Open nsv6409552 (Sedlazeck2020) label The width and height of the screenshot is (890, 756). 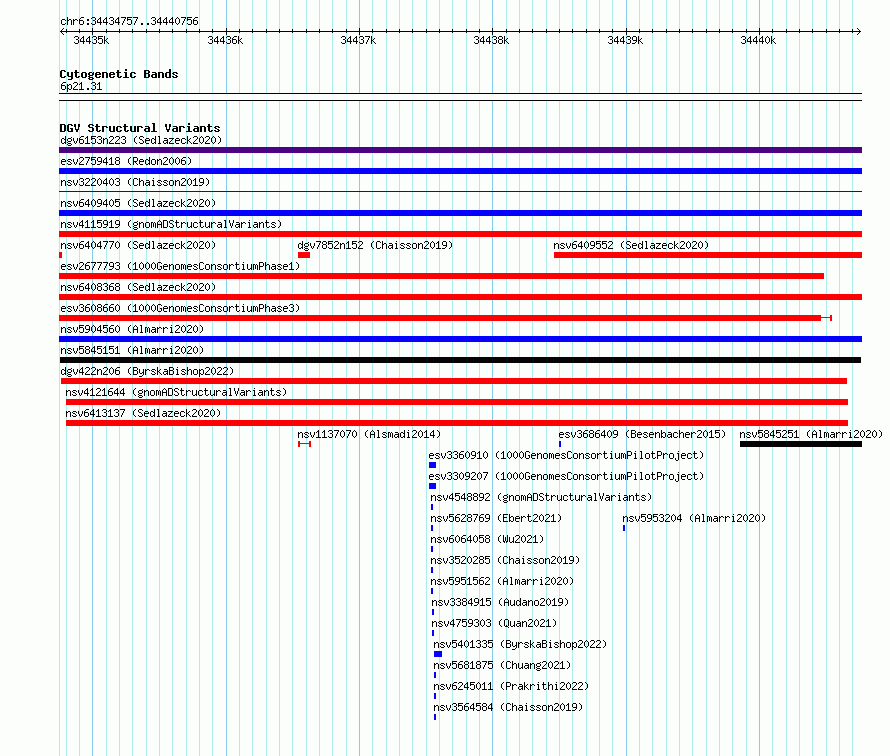coord(631,245)
